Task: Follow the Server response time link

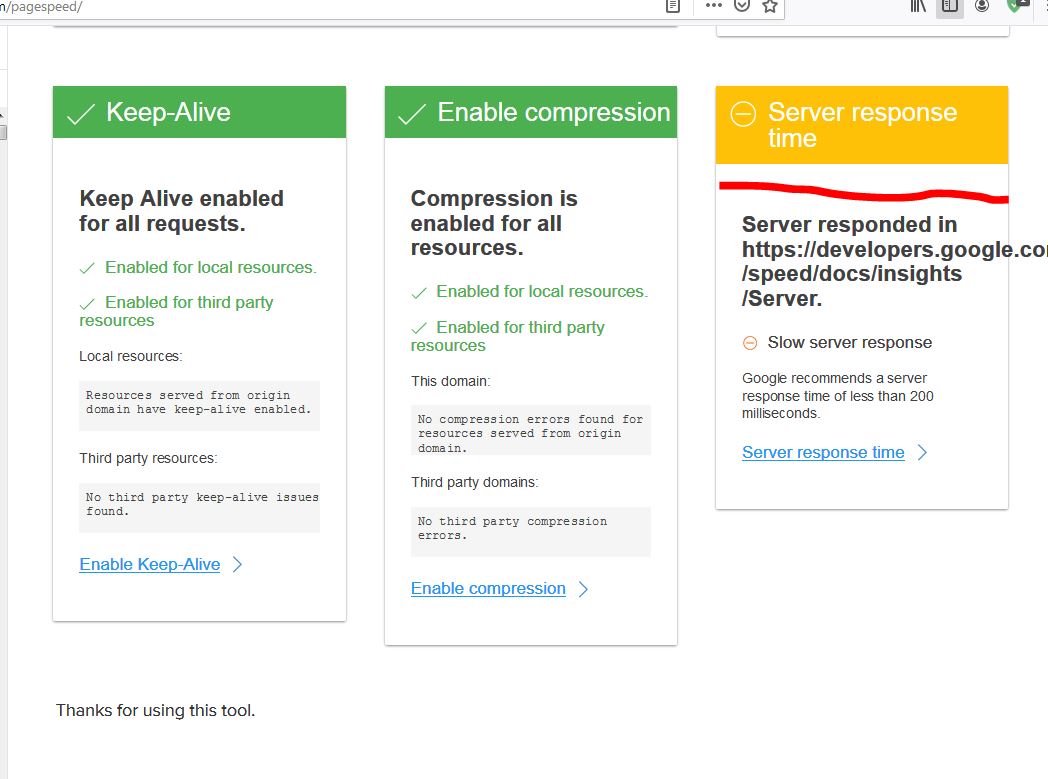Action: (x=823, y=452)
